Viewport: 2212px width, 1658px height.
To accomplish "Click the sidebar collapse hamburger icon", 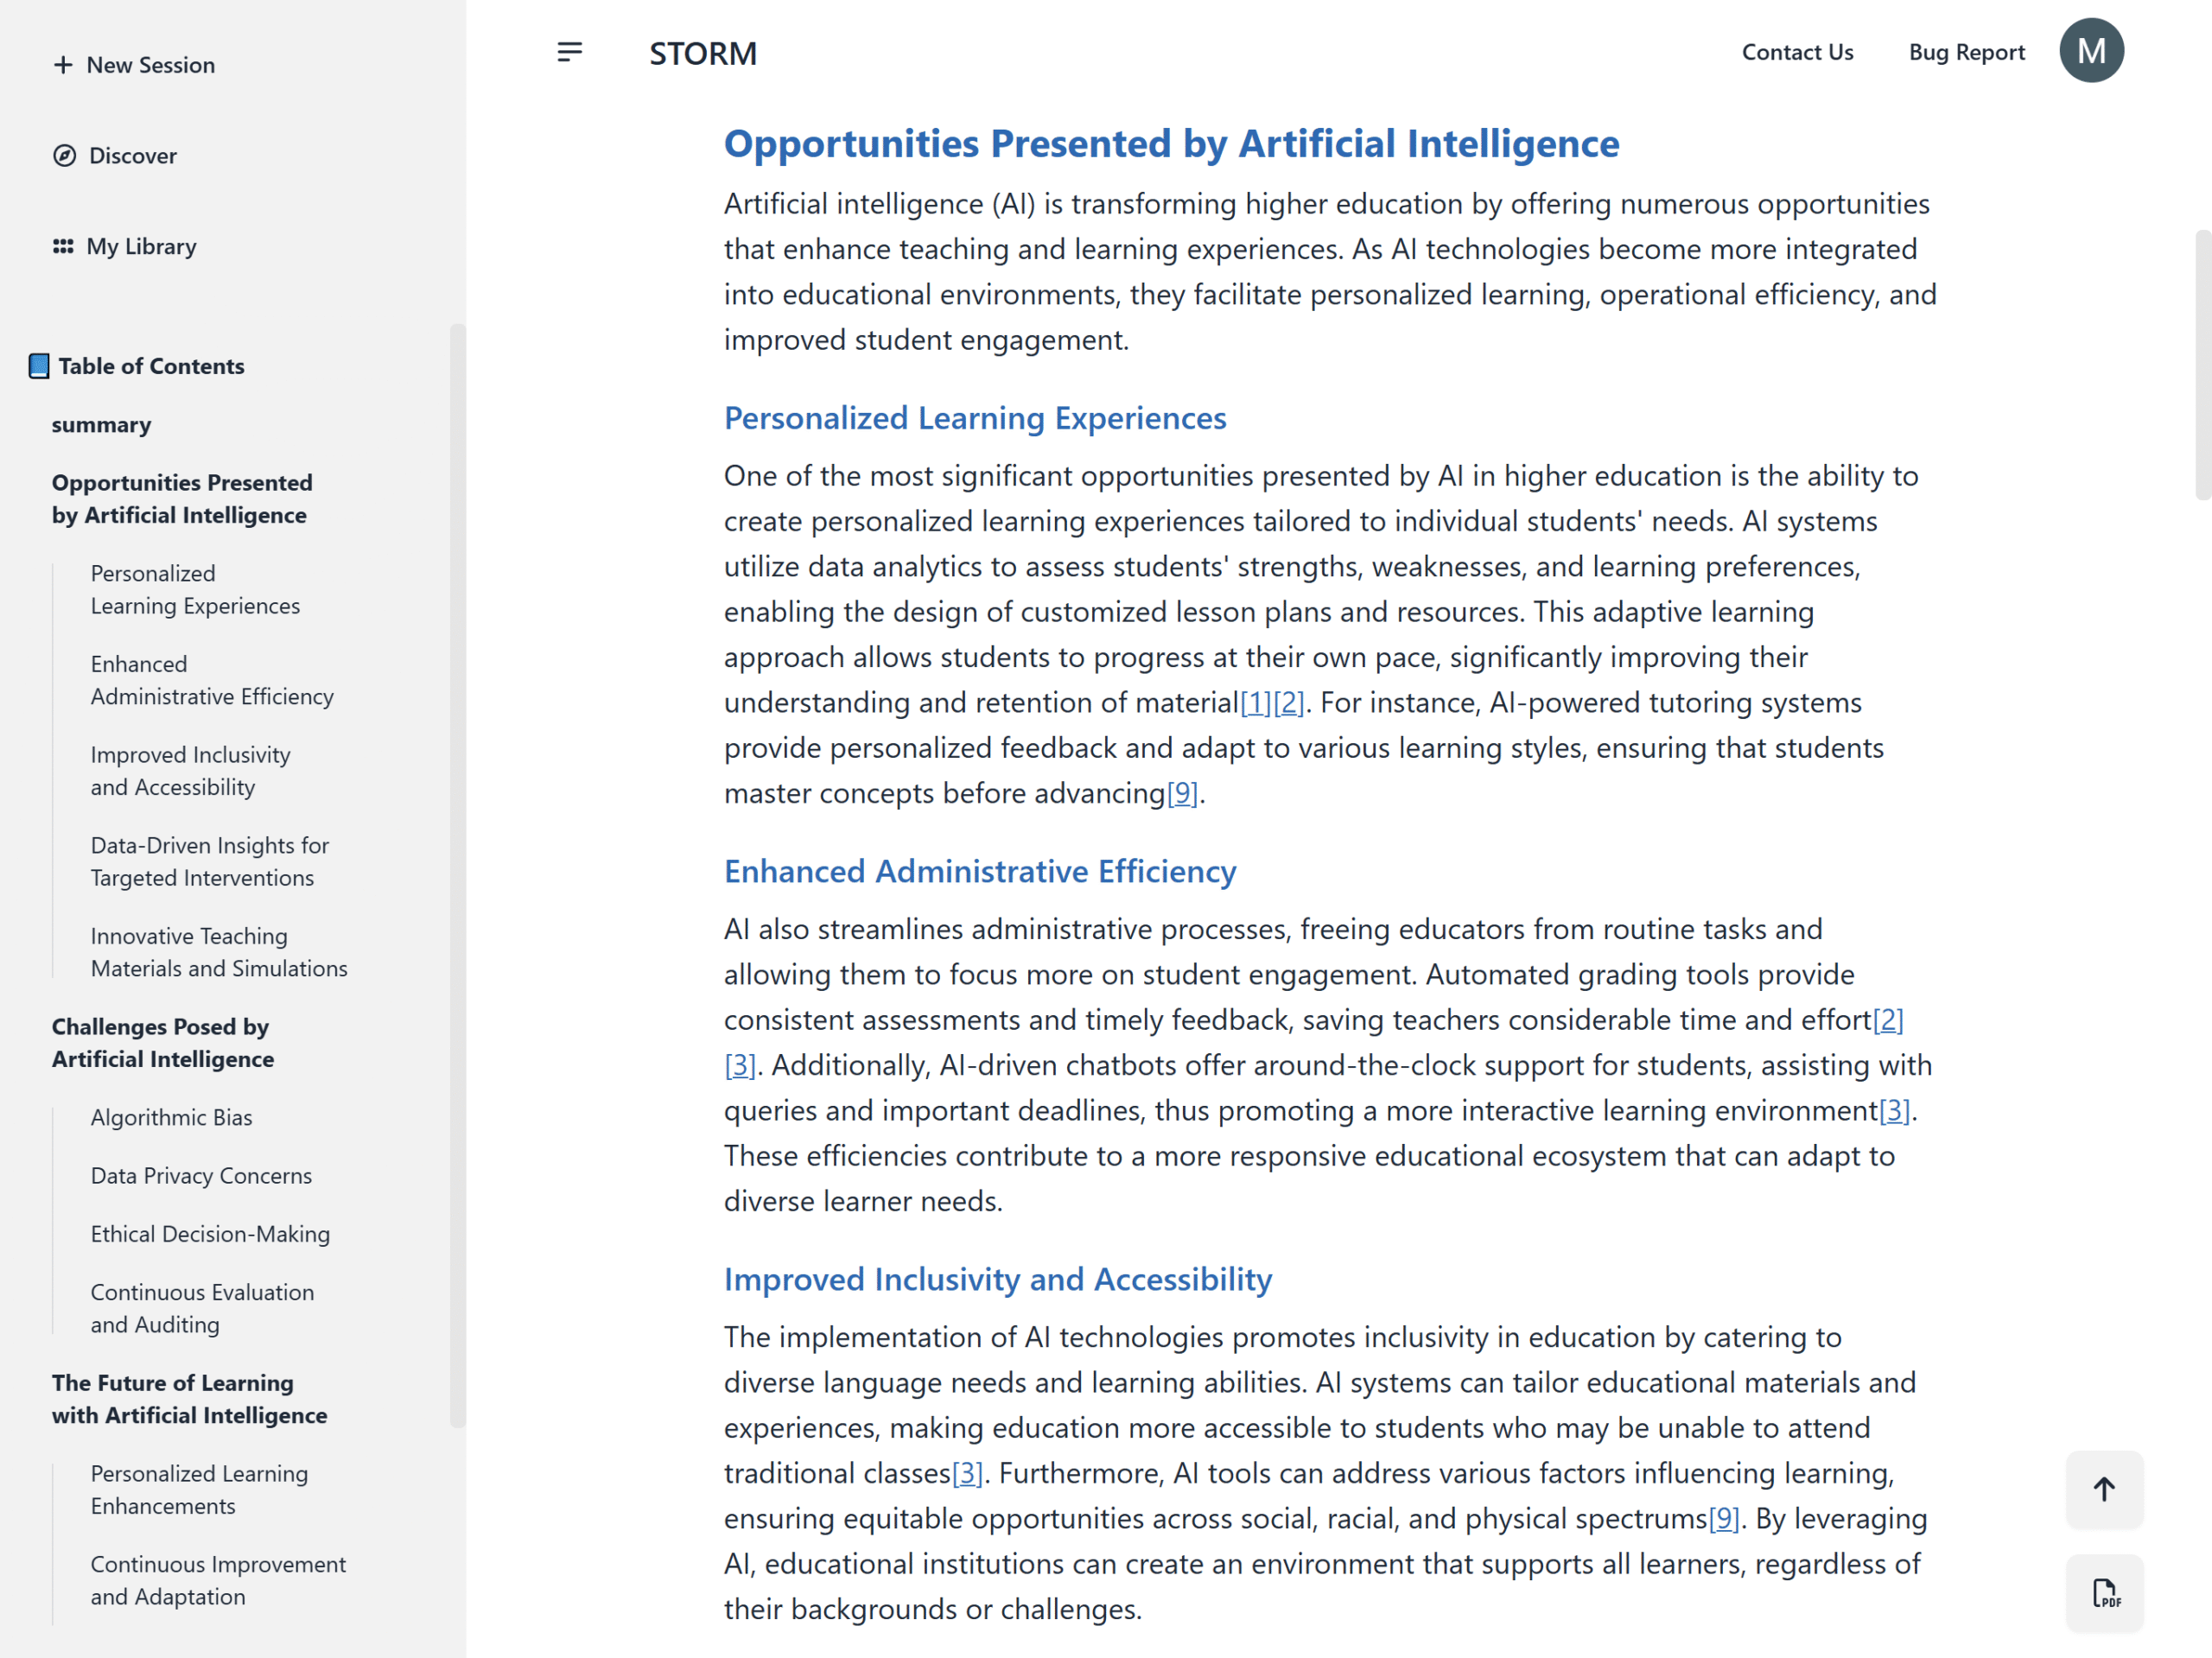I will pyautogui.click(x=569, y=52).
